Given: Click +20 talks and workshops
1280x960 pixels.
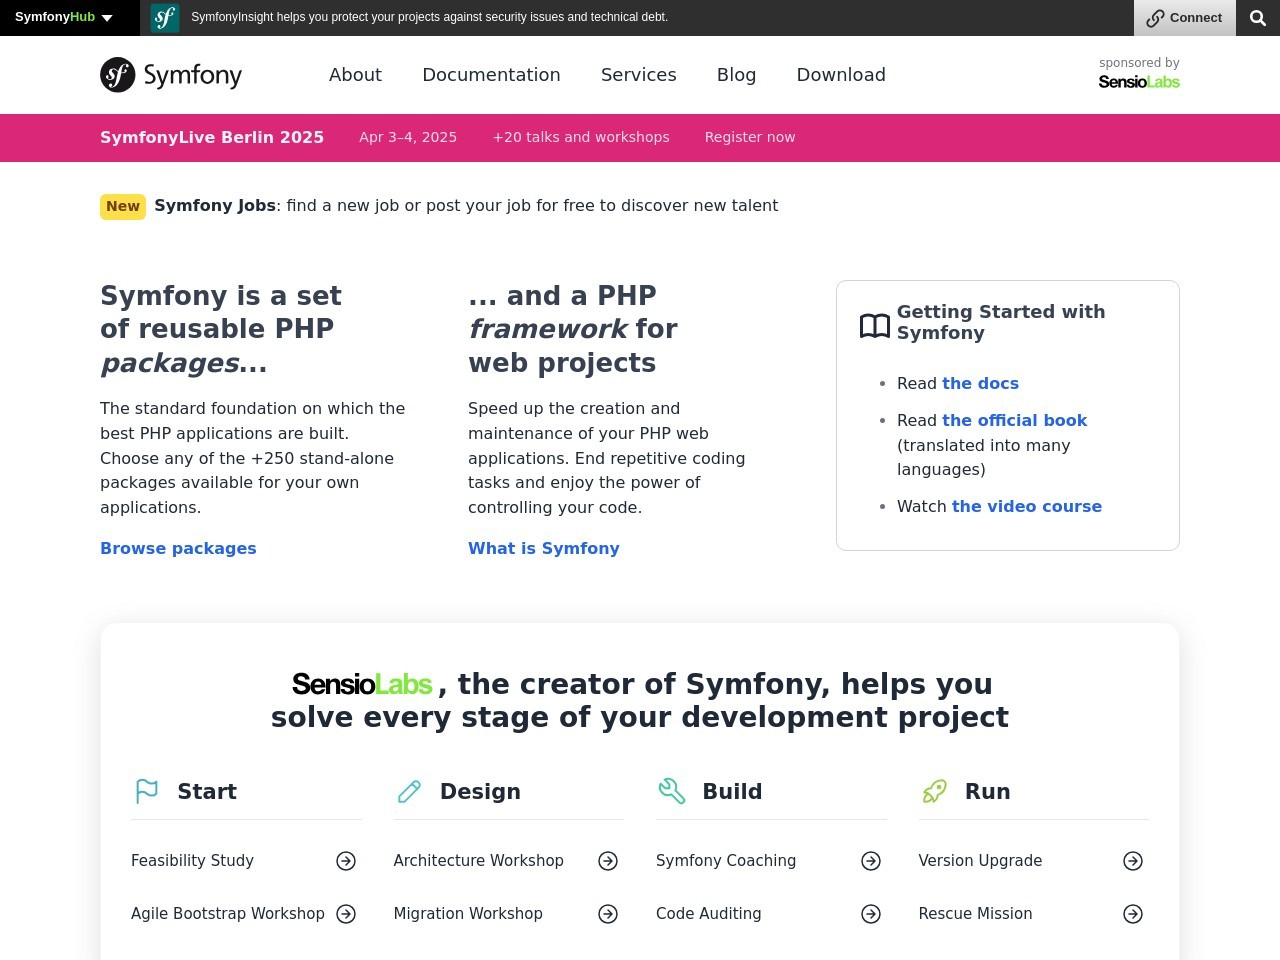Looking at the screenshot, I should click(x=581, y=137).
